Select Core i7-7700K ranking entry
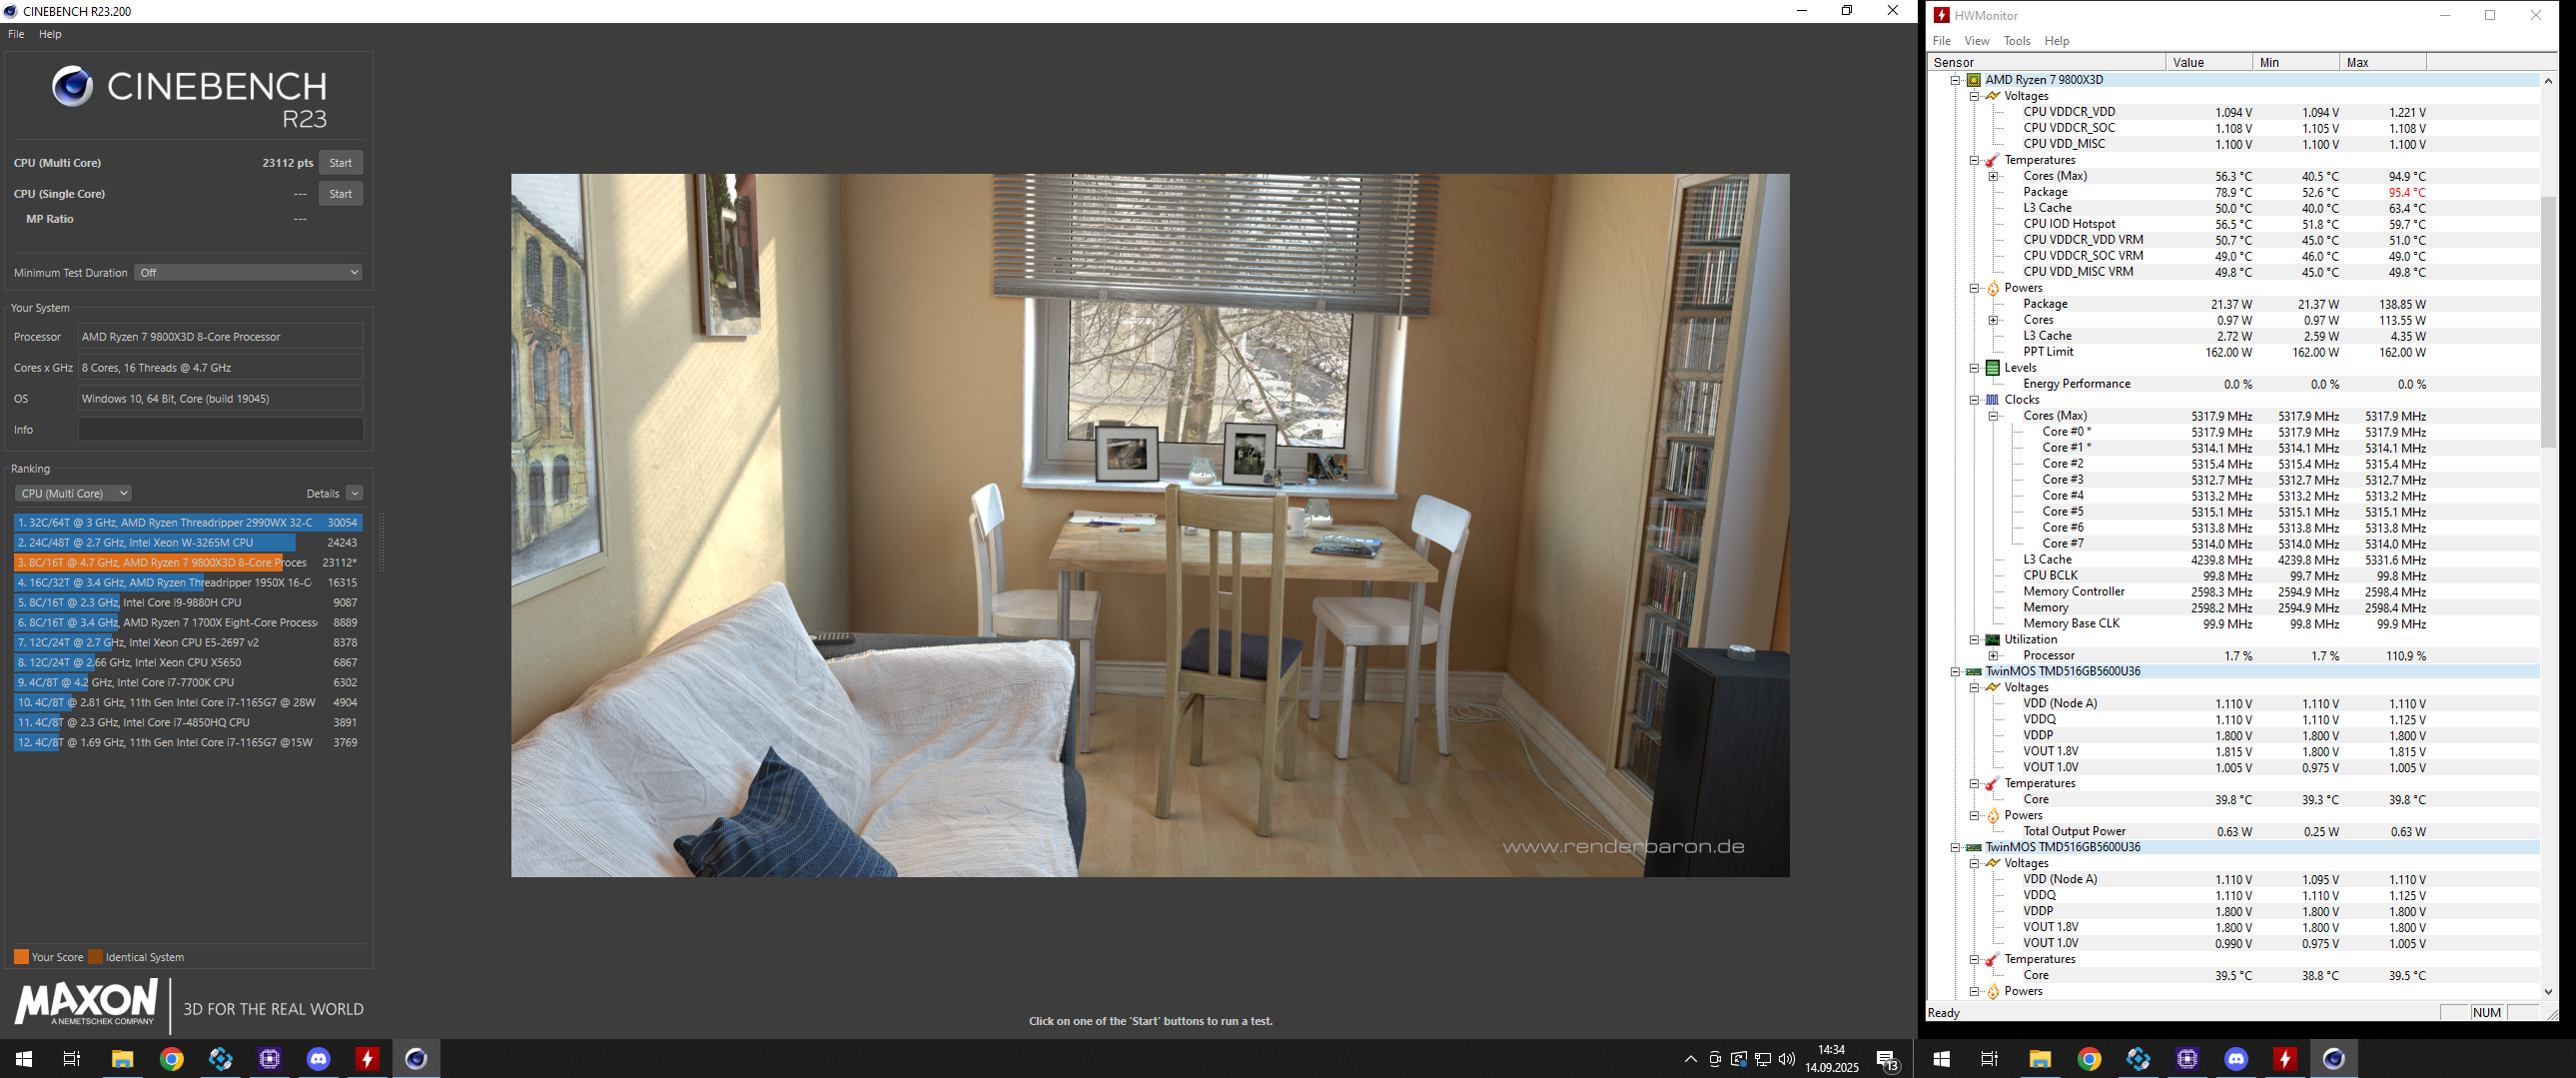 click(188, 683)
